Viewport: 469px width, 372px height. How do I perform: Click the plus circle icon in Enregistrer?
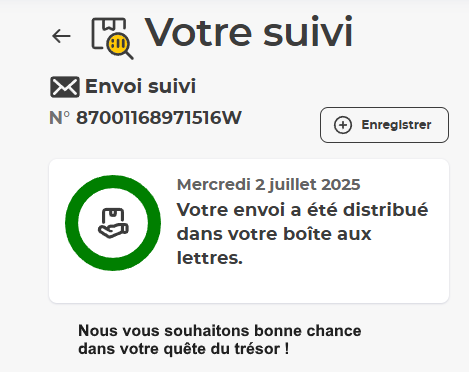(x=343, y=125)
